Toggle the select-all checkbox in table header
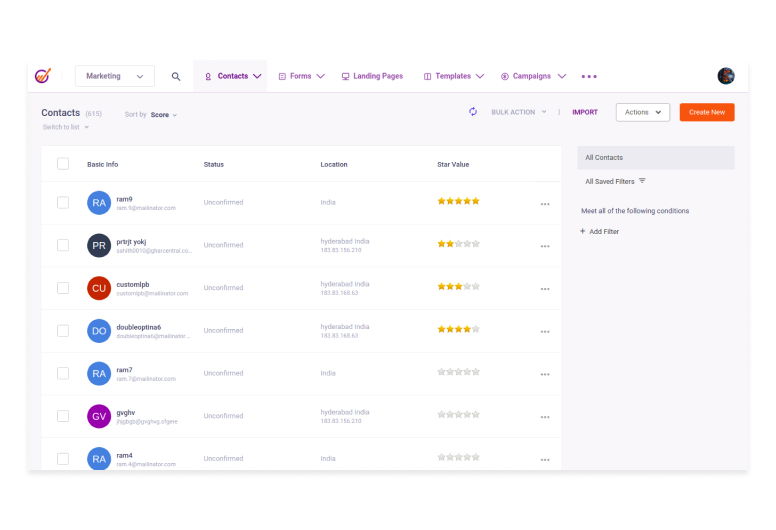The height and width of the screenshot is (530, 776). pos(63,164)
